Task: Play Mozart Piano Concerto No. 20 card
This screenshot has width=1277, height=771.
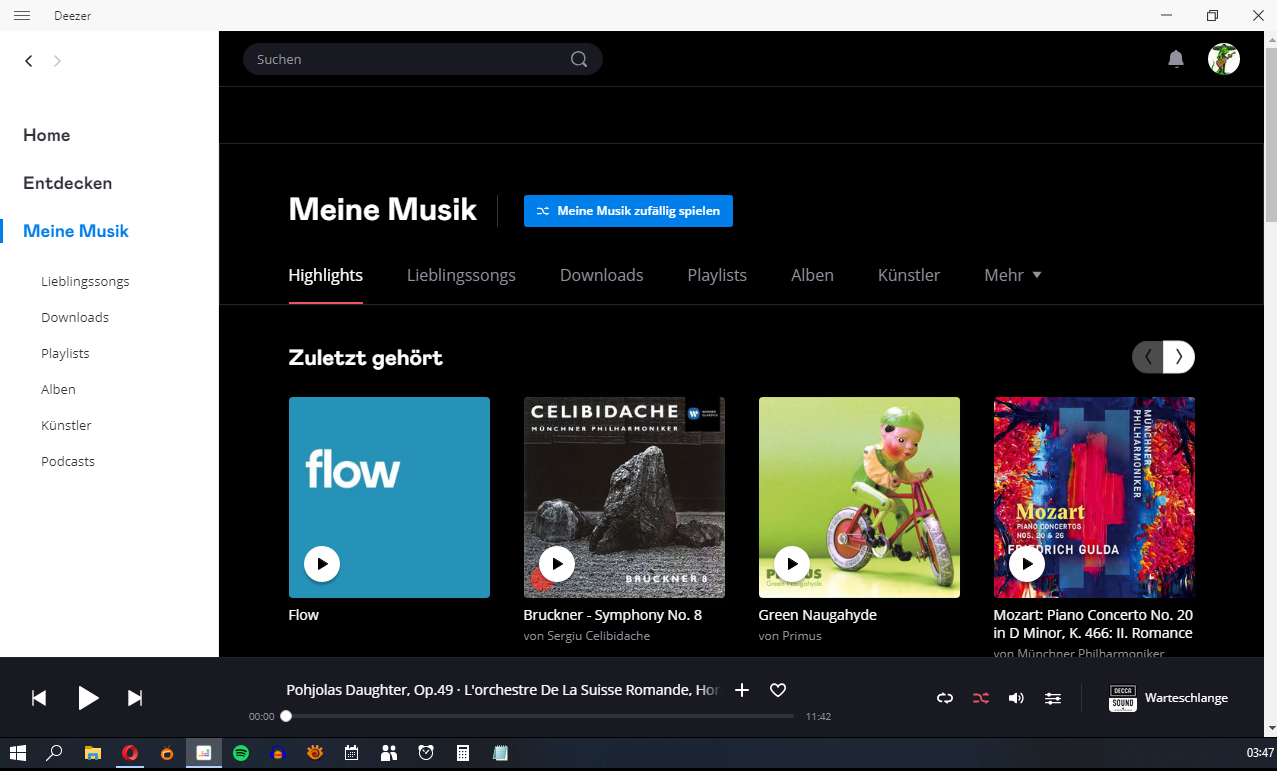Action: [x=1027, y=564]
